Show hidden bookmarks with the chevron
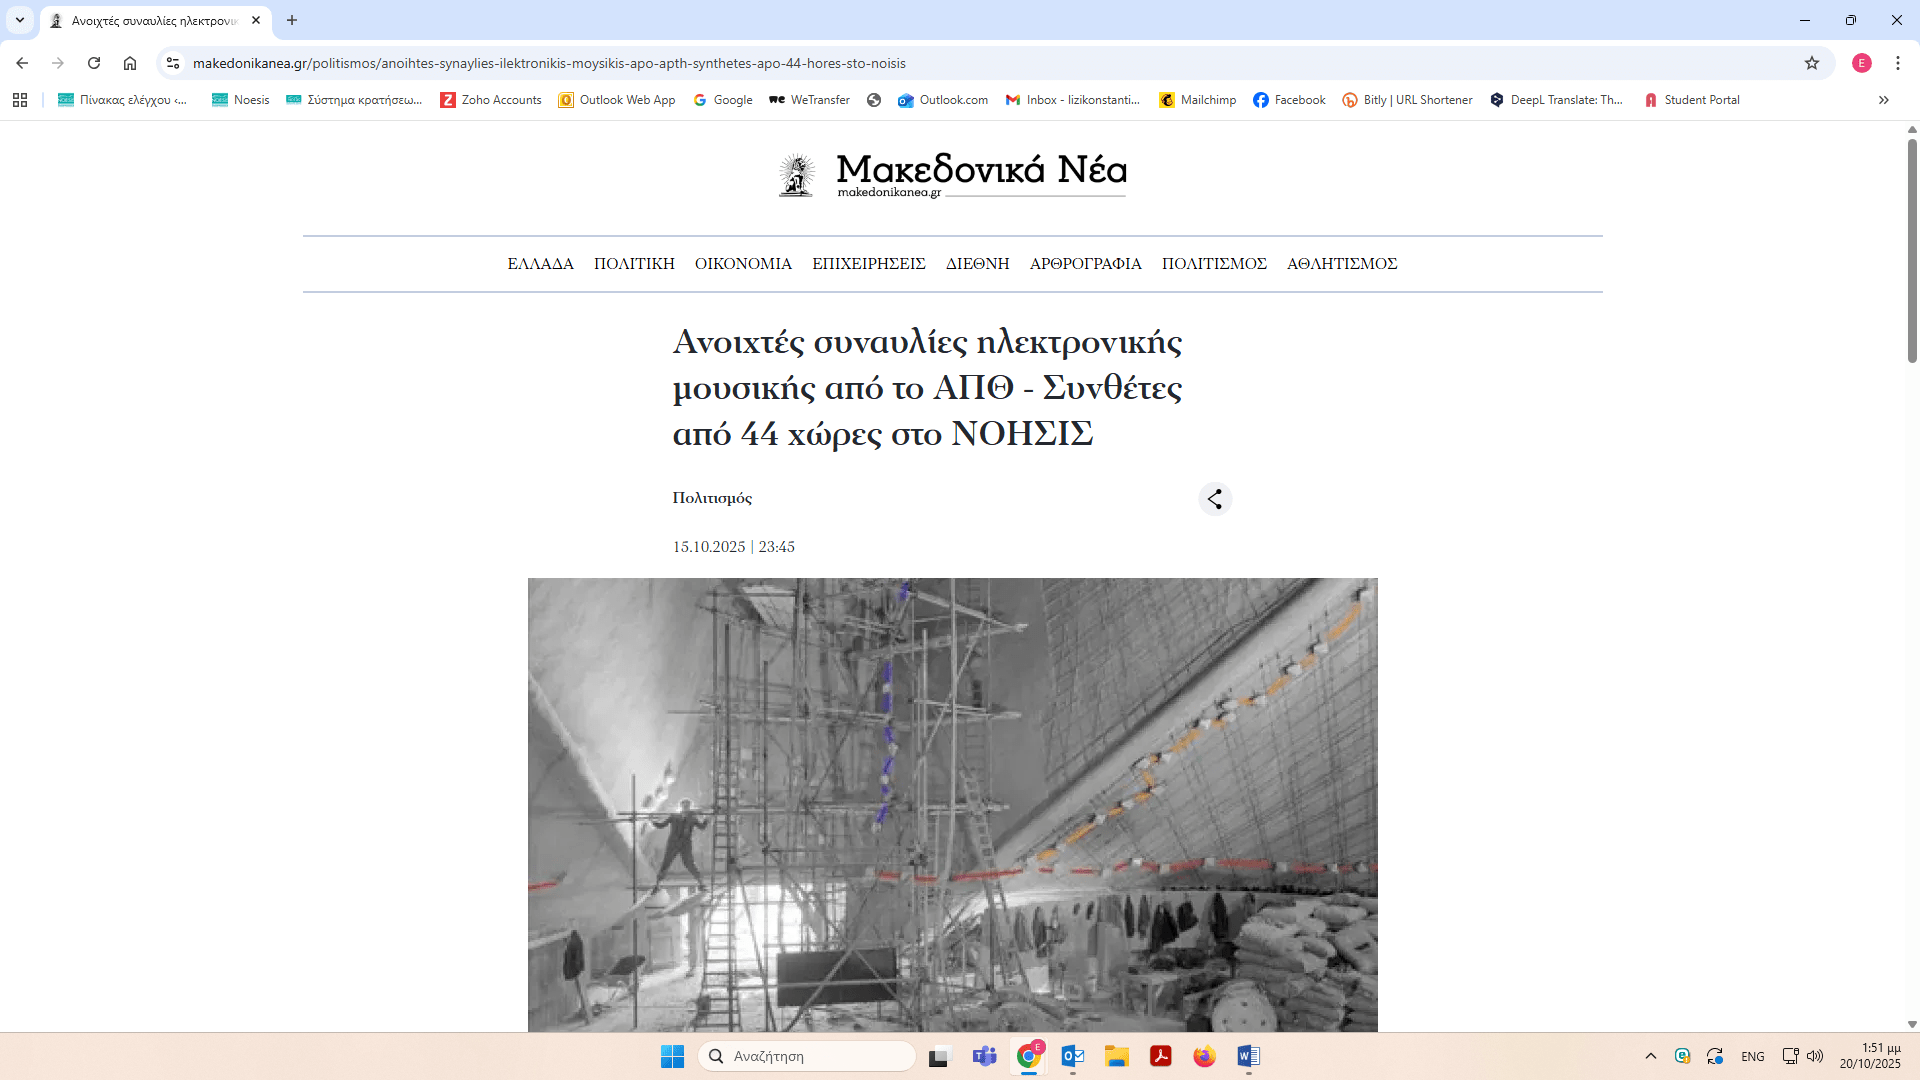Image resolution: width=1920 pixels, height=1080 pixels. pyautogui.click(x=1883, y=100)
